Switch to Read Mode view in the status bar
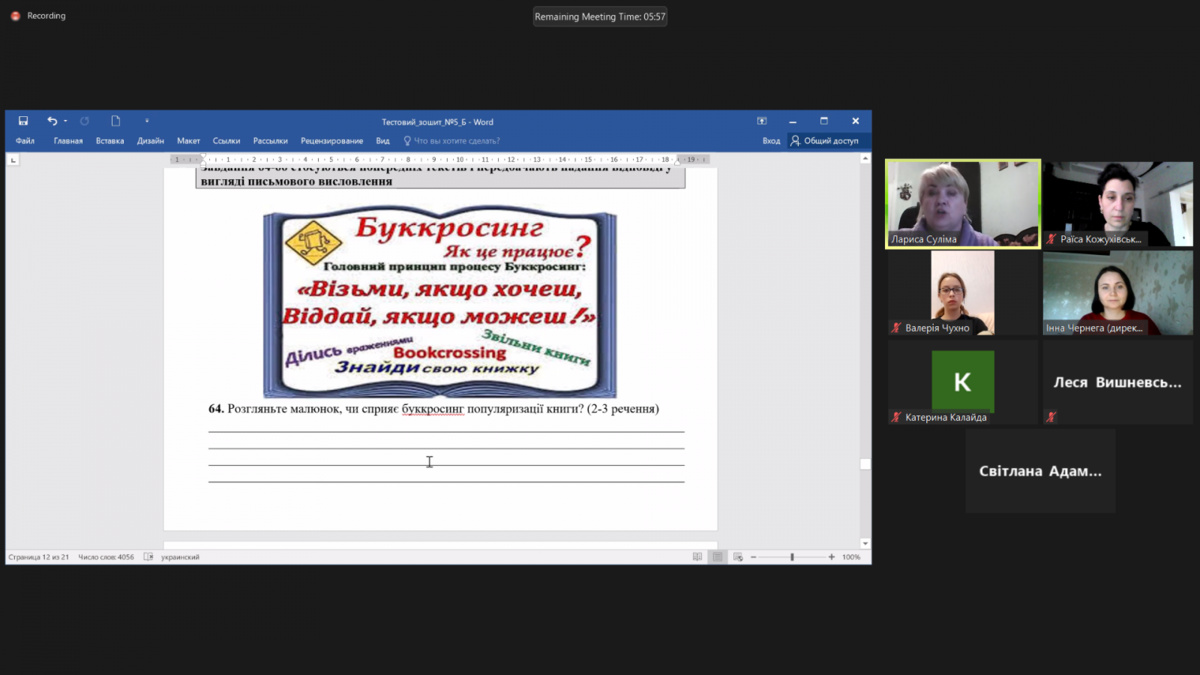The height and width of the screenshot is (675, 1200). click(x=697, y=557)
